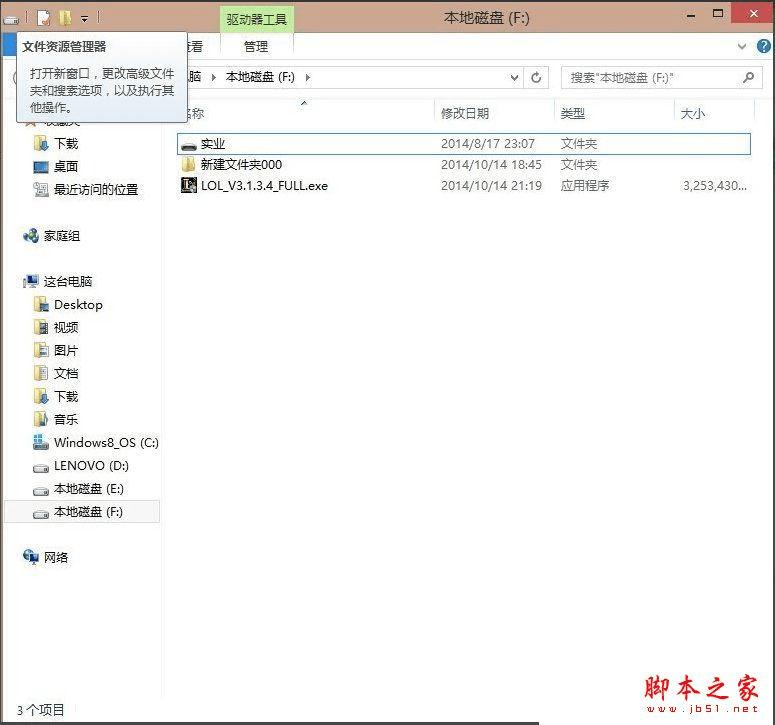
Task: Open 下载 under favorites in sidebar
Action: pyautogui.click(x=66, y=143)
